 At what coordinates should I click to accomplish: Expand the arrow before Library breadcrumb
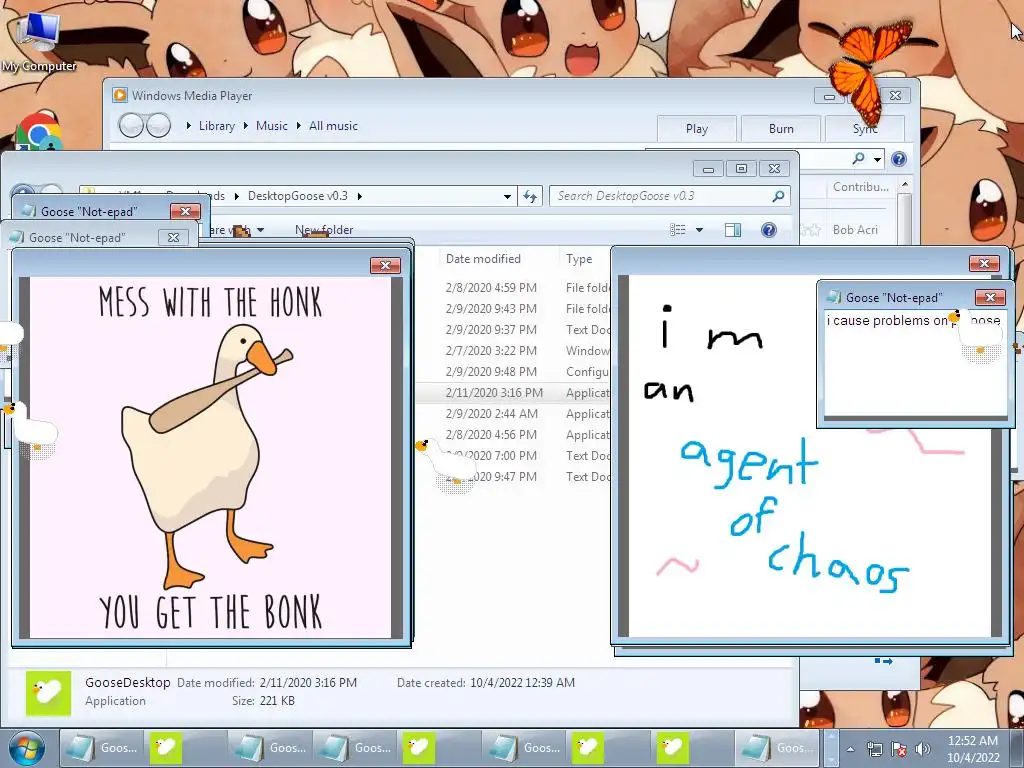(189, 125)
